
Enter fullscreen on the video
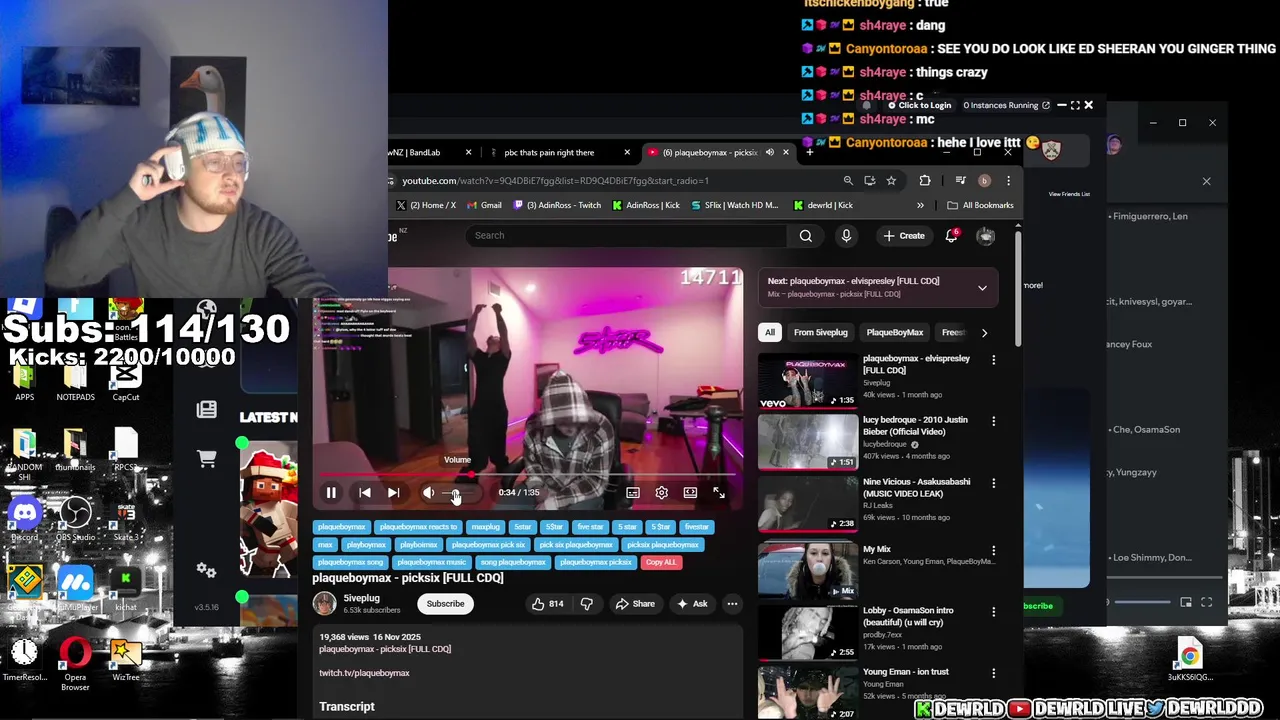(x=718, y=493)
